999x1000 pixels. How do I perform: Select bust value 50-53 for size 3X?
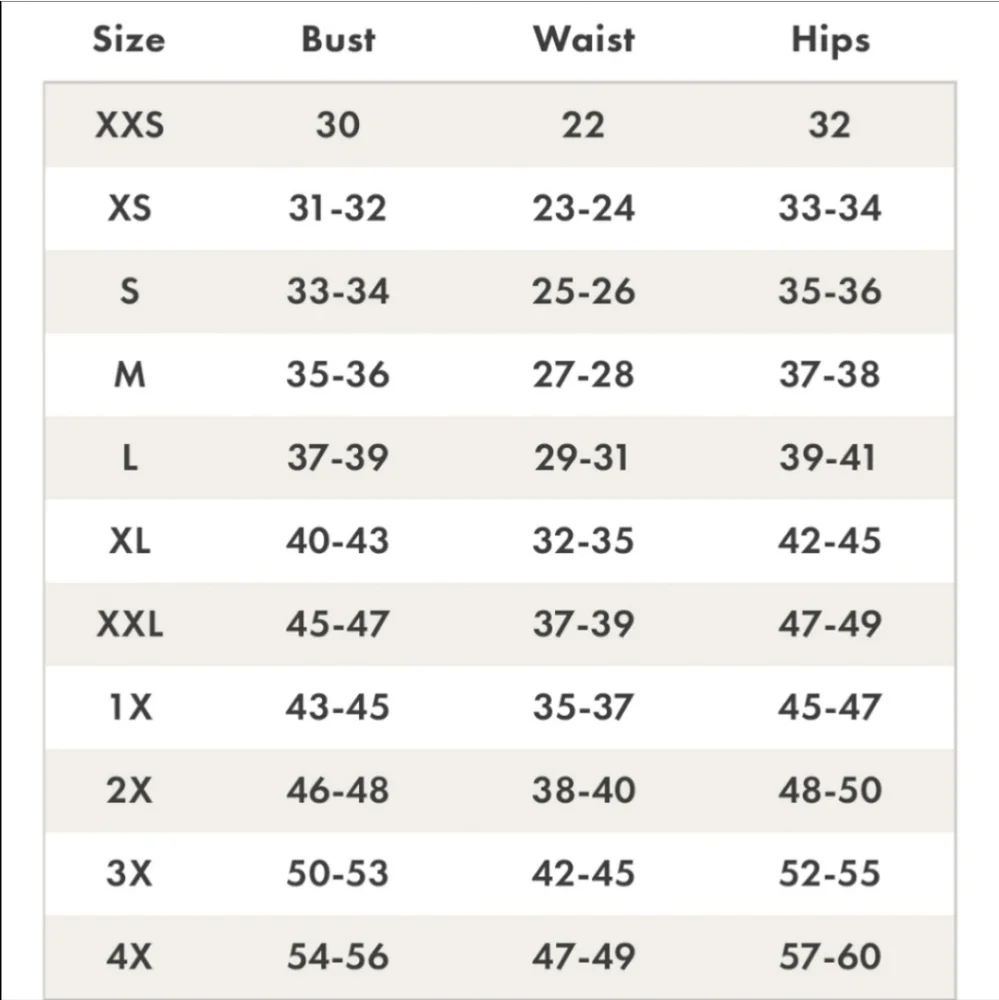338,873
